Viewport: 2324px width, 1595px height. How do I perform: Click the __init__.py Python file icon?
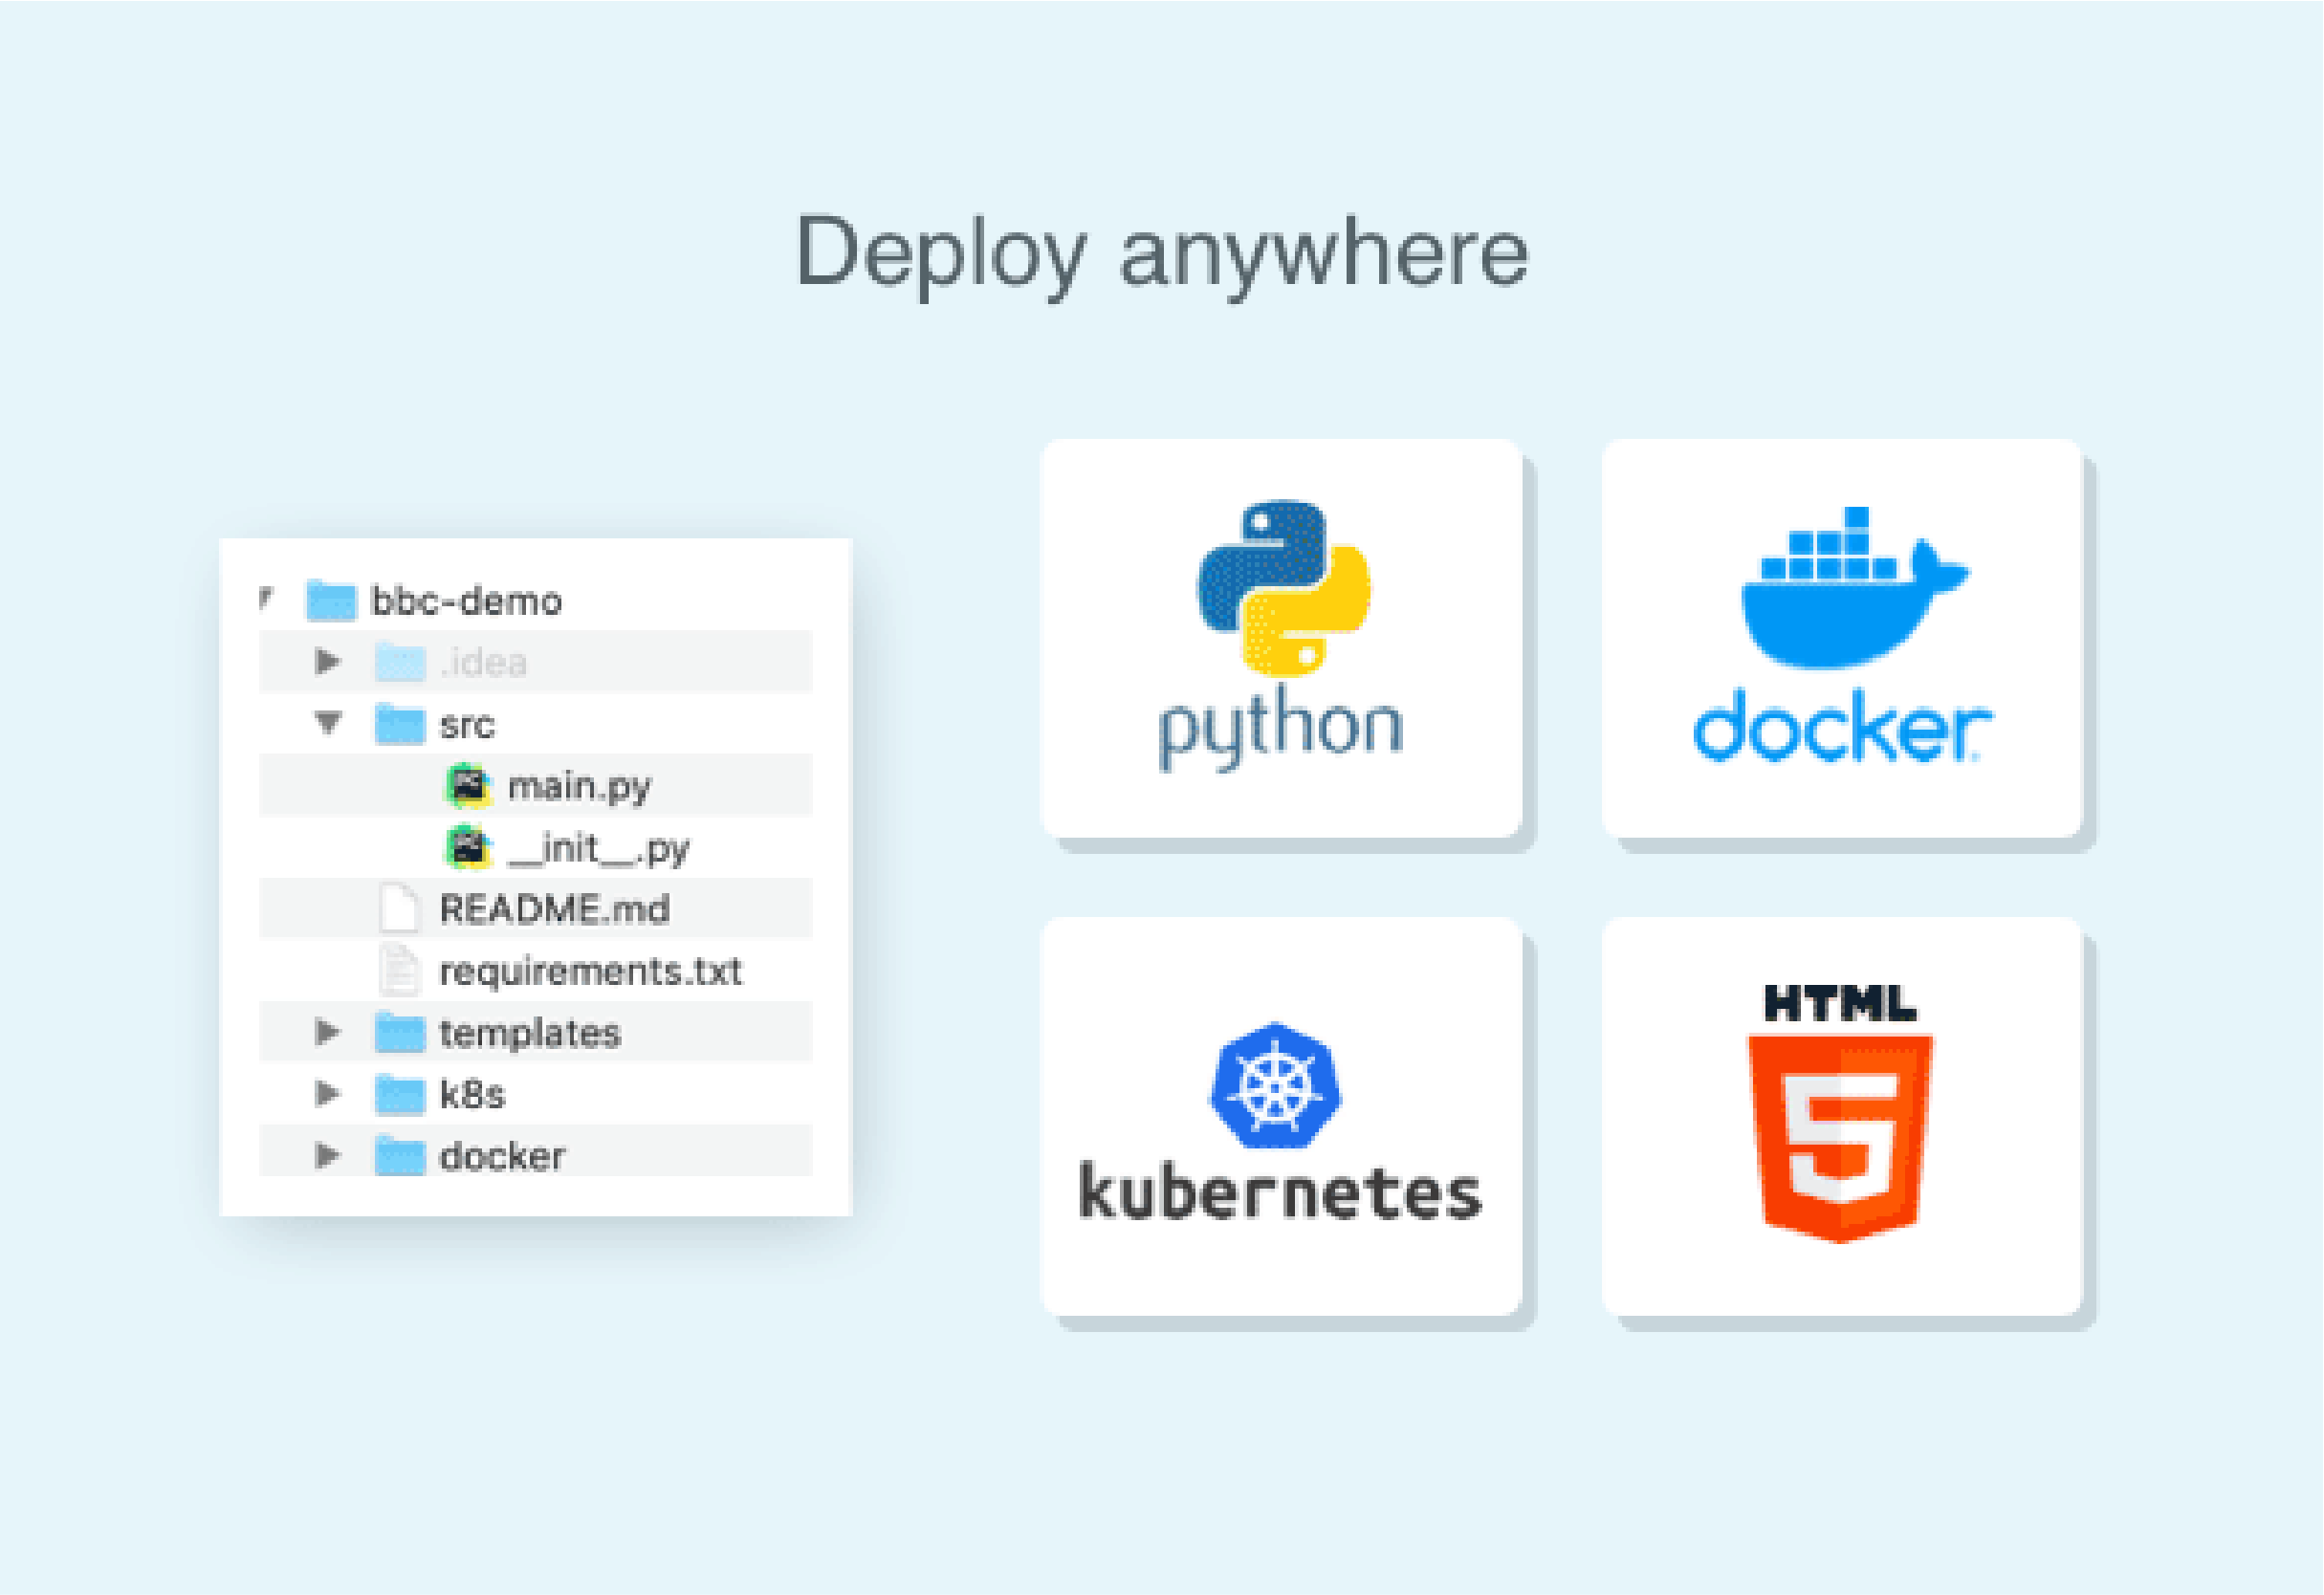coord(468,847)
